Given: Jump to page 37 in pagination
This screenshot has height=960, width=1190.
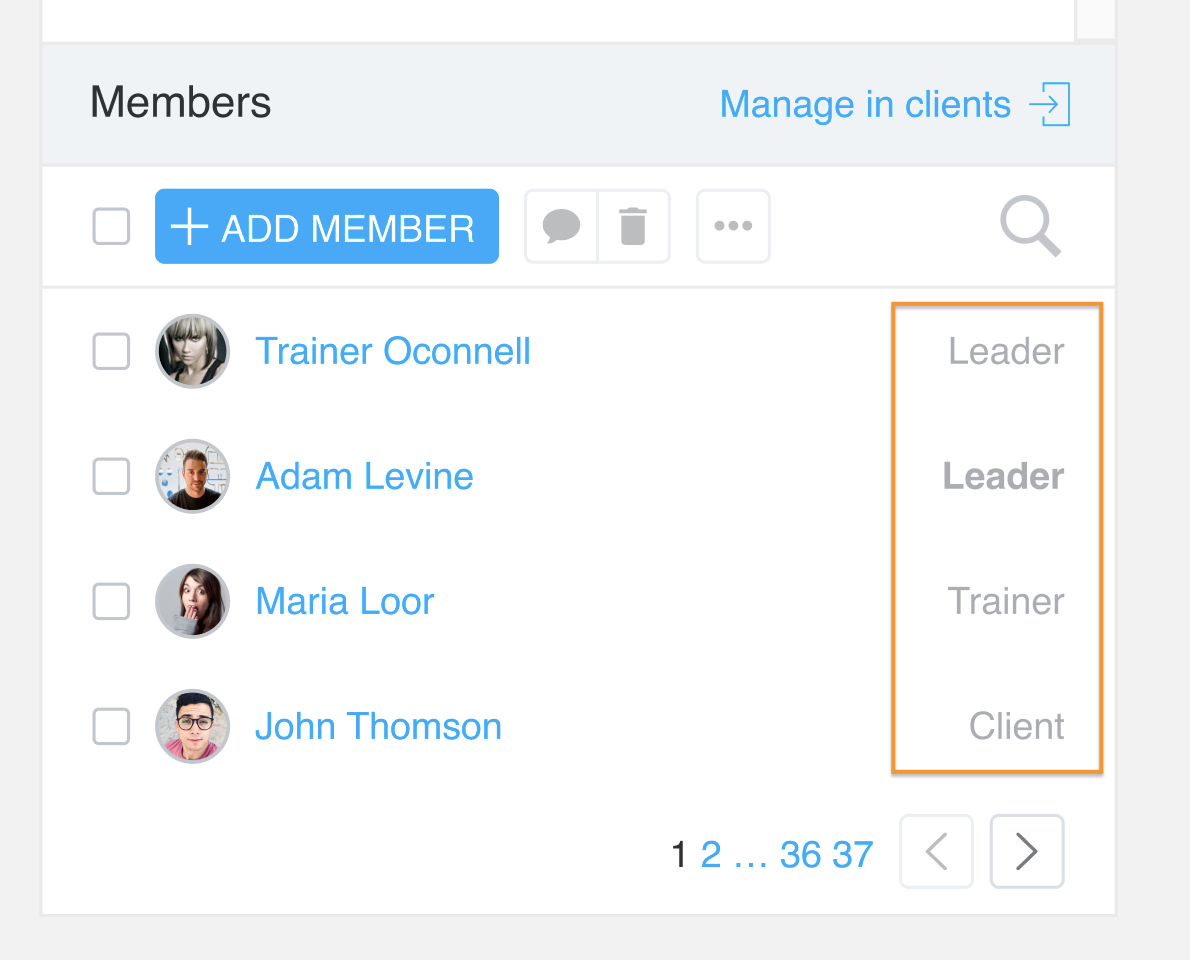Looking at the screenshot, I should [853, 855].
